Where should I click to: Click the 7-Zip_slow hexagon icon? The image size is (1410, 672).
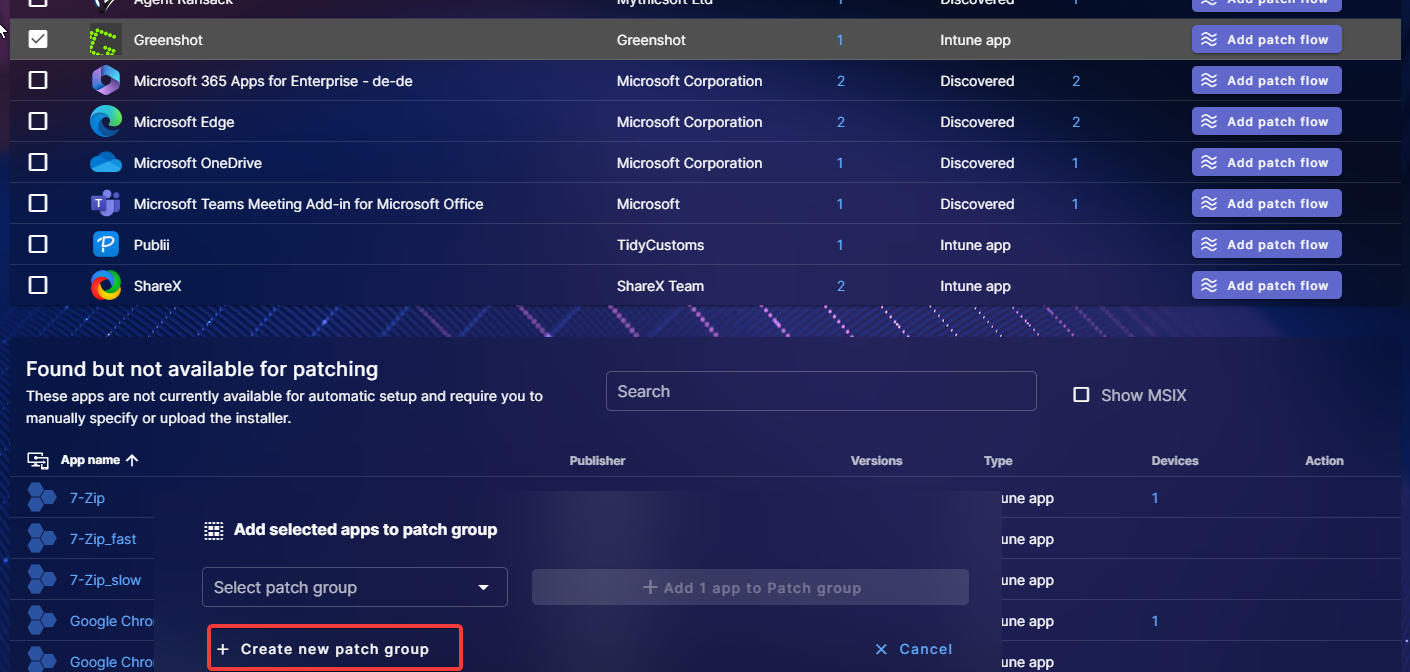coord(42,580)
